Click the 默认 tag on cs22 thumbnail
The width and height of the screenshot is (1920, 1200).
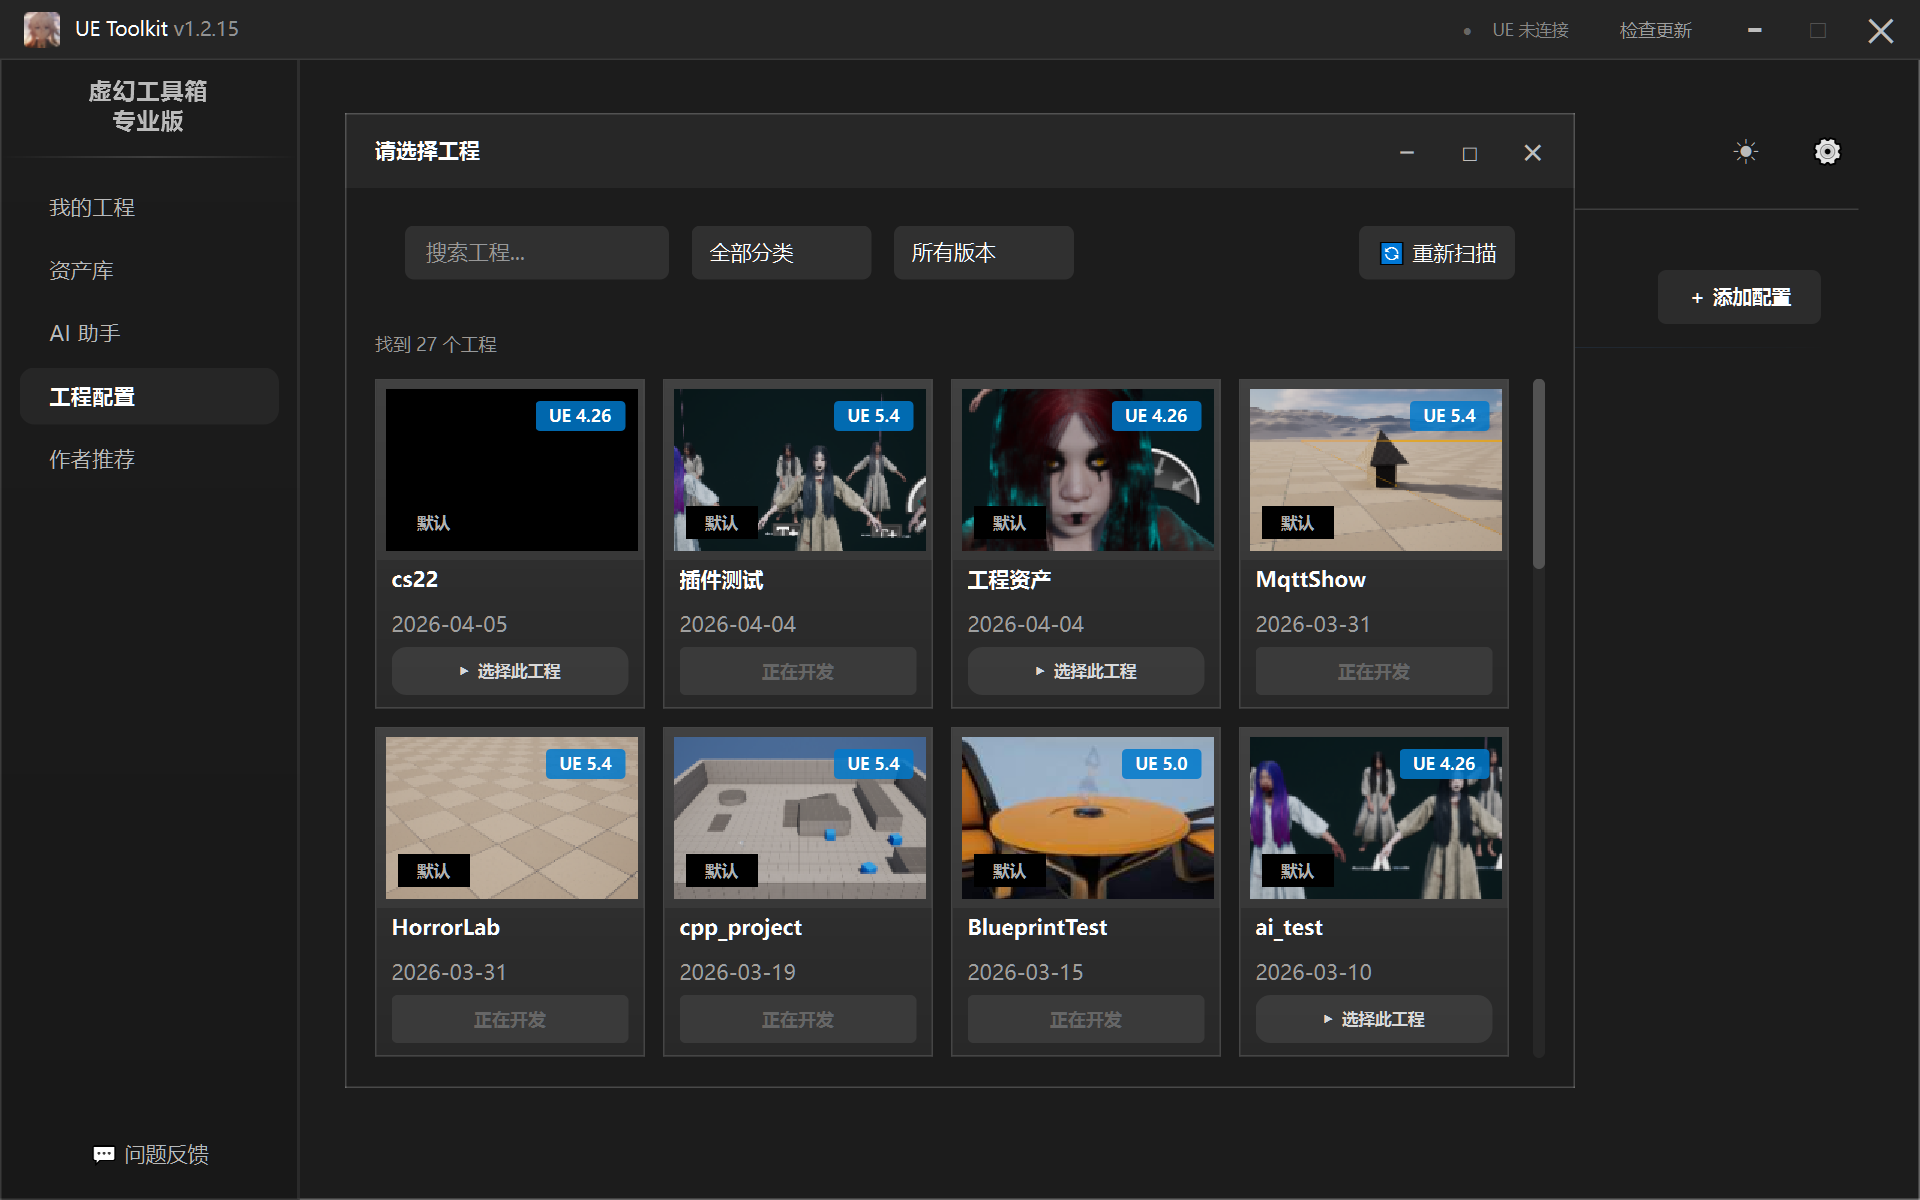click(x=433, y=523)
